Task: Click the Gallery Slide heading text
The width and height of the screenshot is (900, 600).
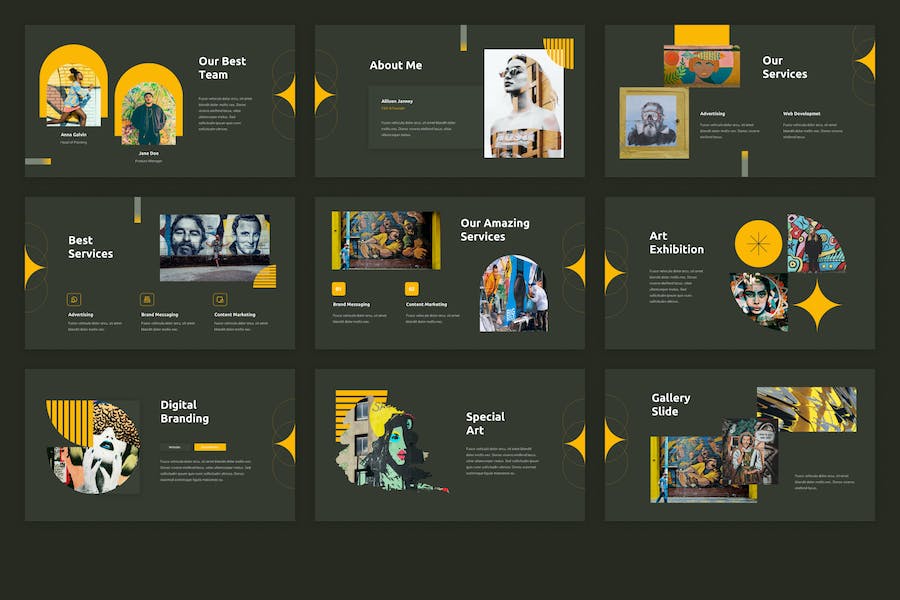Action: pyautogui.click(x=670, y=404)
